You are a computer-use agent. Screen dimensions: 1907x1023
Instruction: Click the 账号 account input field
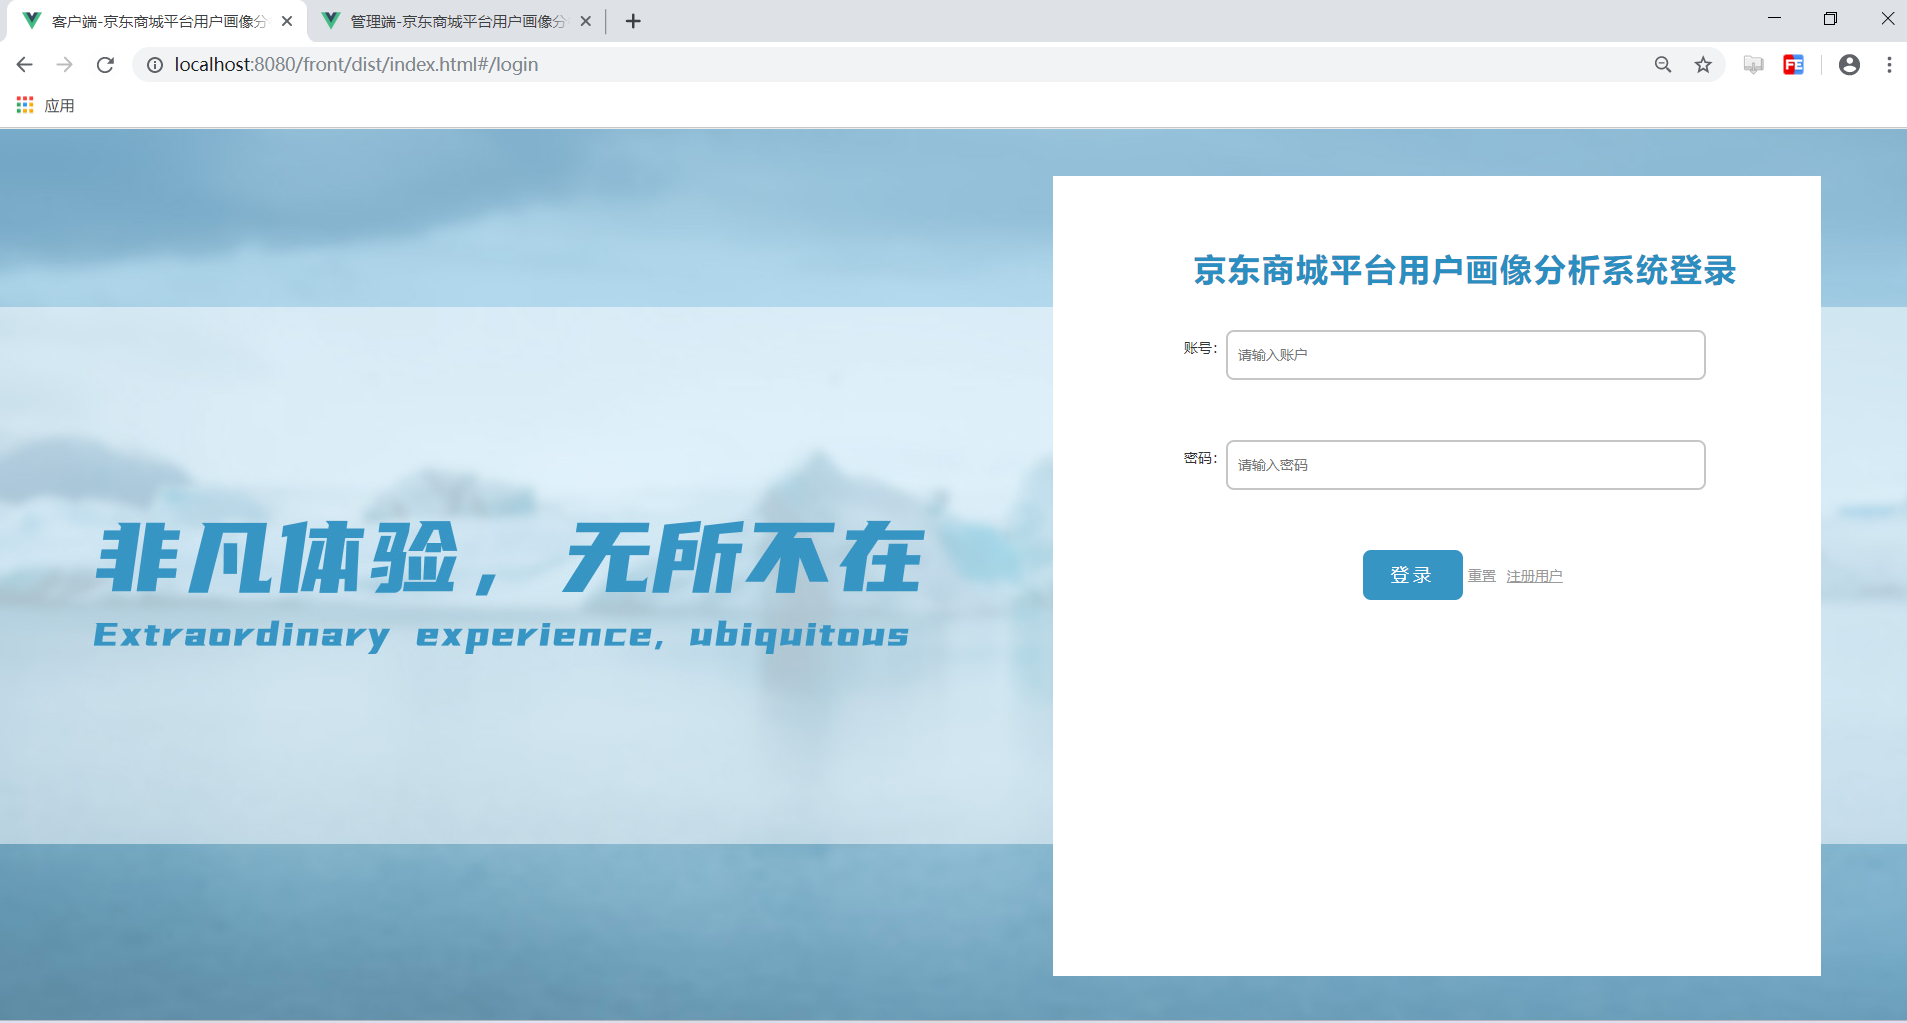click(x=1465, y=355)
